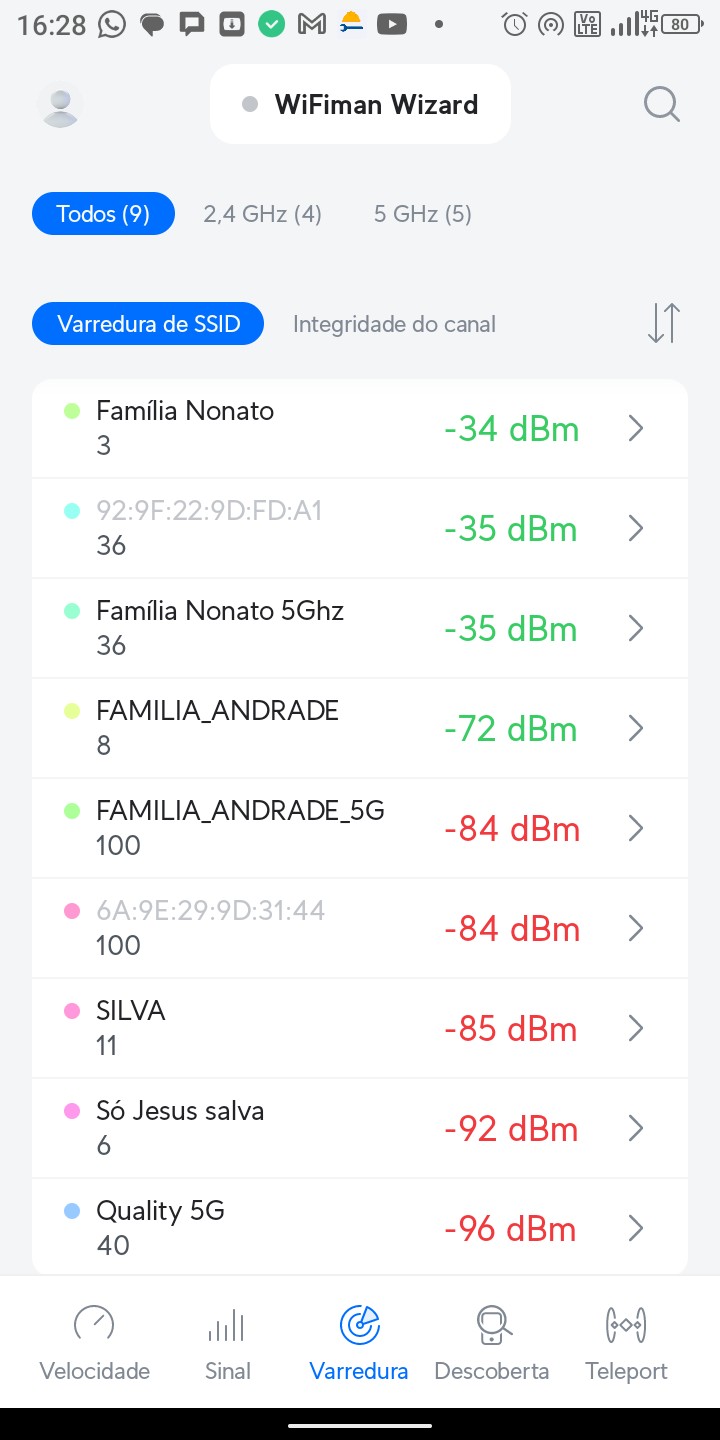Expand FAMILIA_ANDRADE_5G details chevron

point(635,829)
